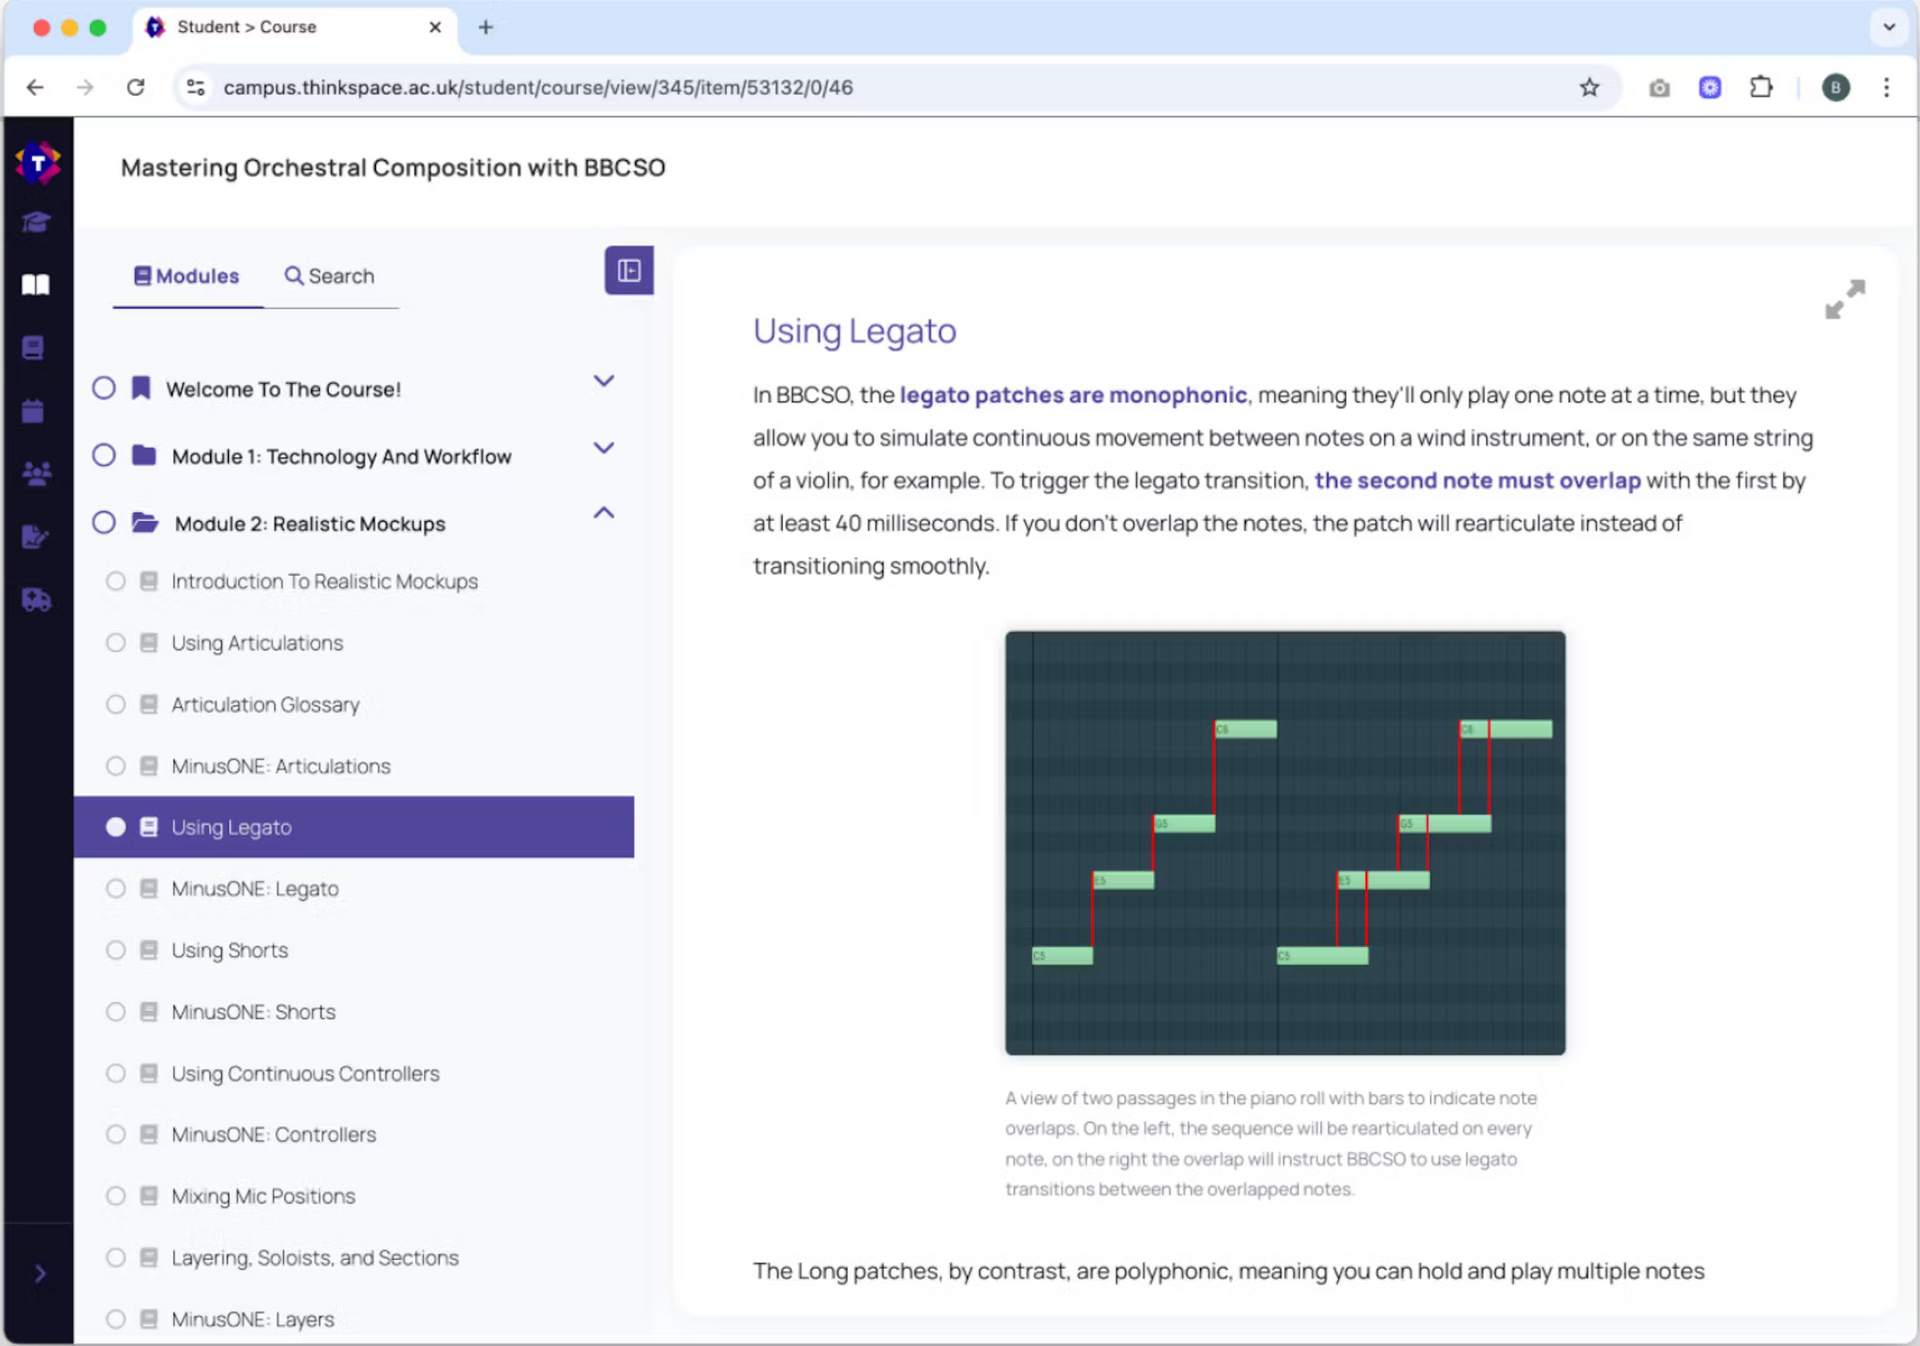The height and width of the screenshot is (1346, 1920).
Task: Bookmark page with the star icon
Action: [x=1589, y=87]
